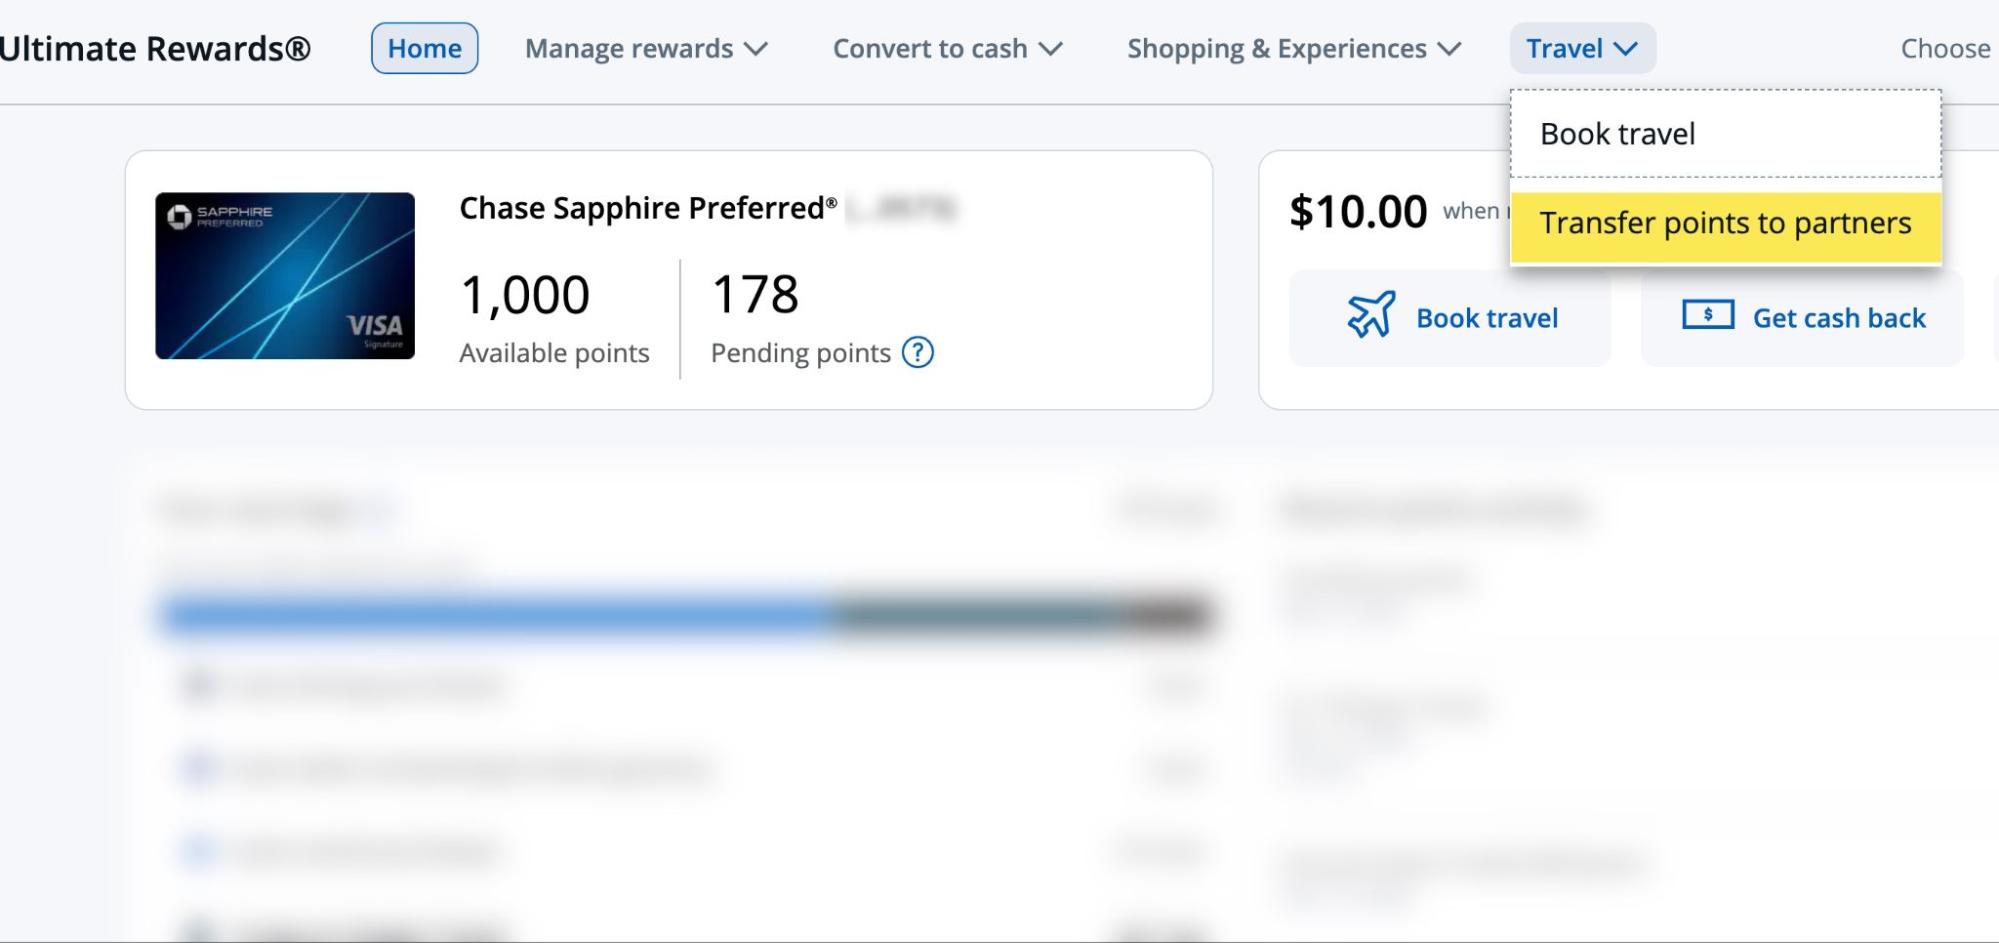Click the Book travel button
This screenshot has height=943, width=1999.
(x=1450, y=317)
